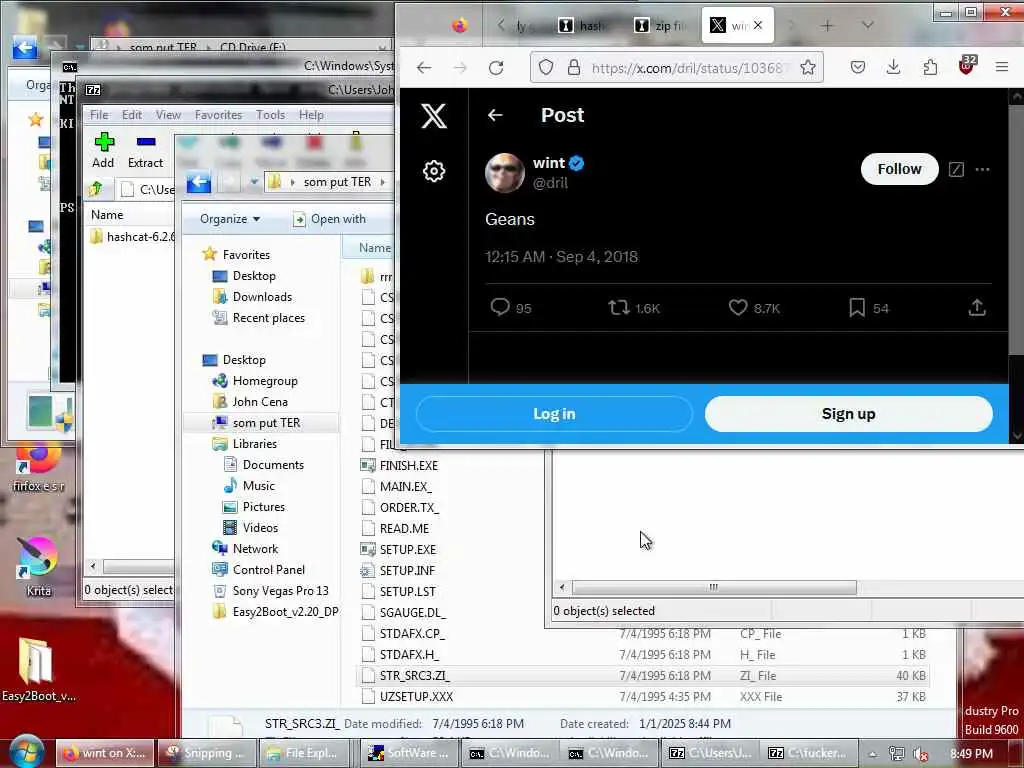
Task: Open Firefox extensions puzzle icon
Action: click(930, 67)
